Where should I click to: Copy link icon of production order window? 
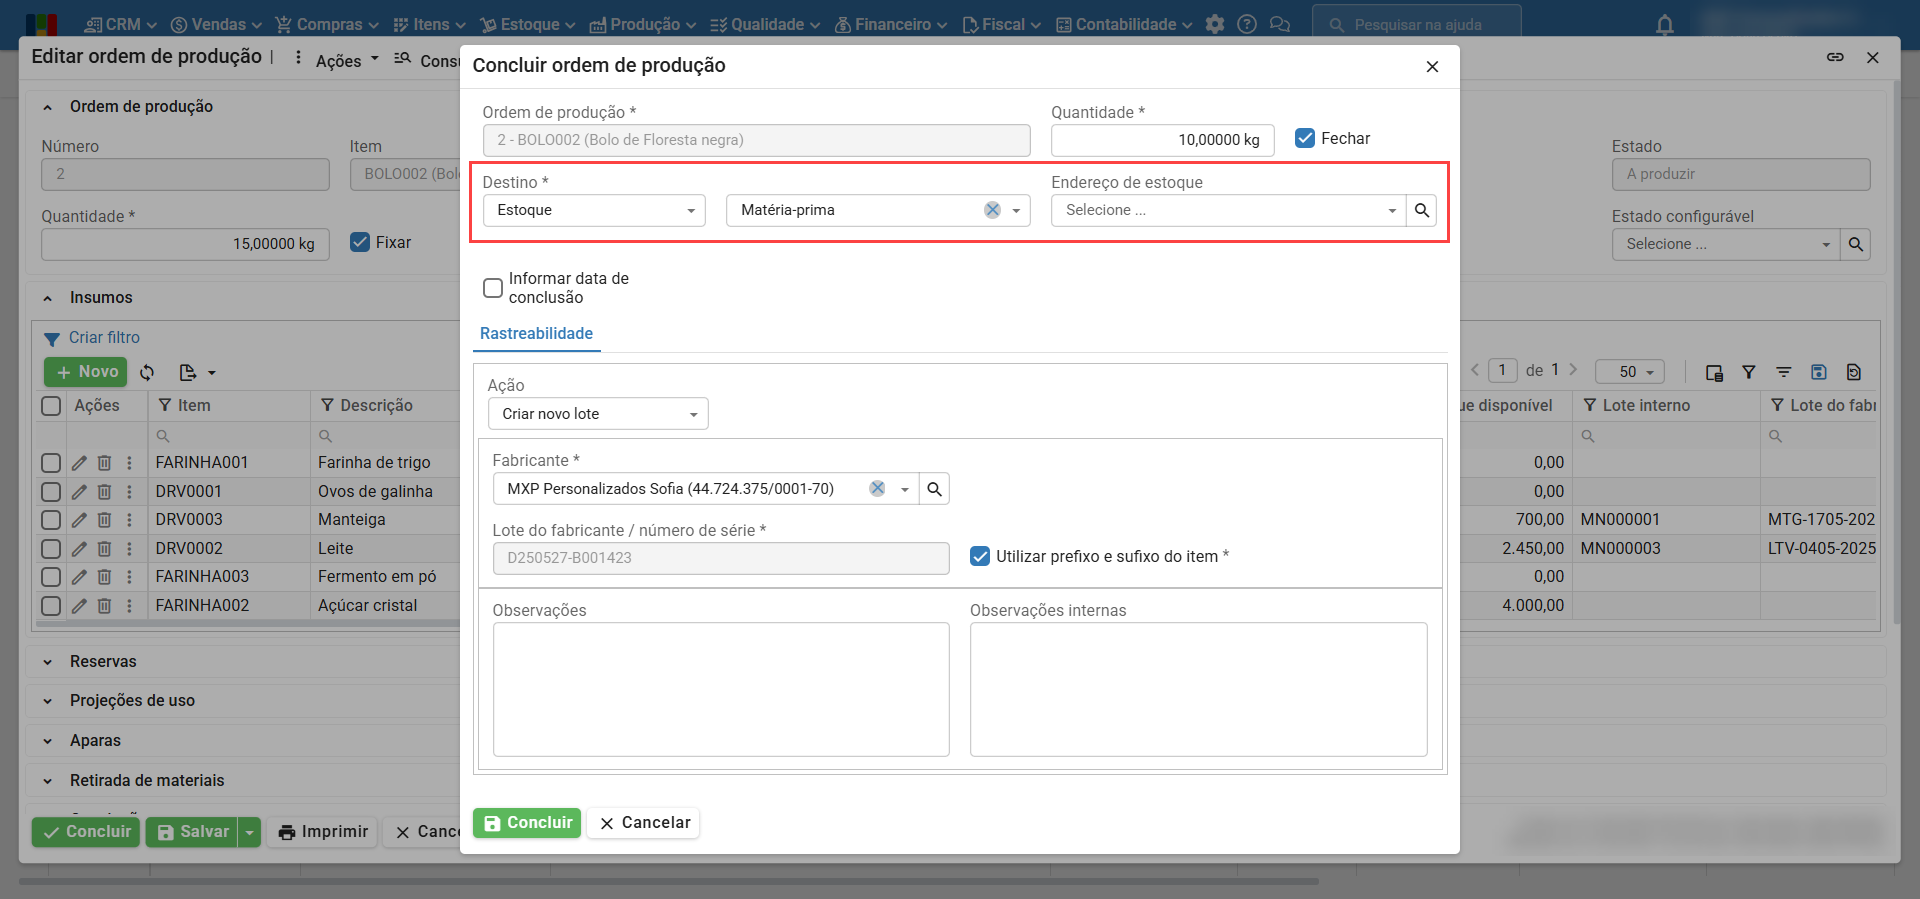click(1835, 57)
